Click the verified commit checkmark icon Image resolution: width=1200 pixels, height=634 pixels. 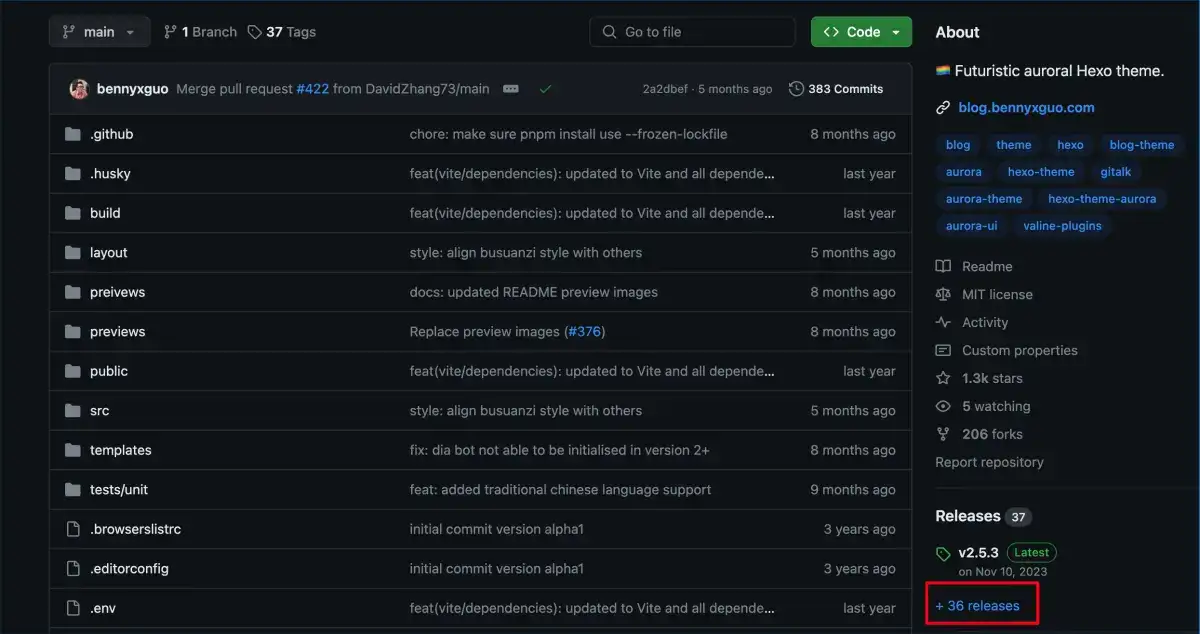click(546, 89)
